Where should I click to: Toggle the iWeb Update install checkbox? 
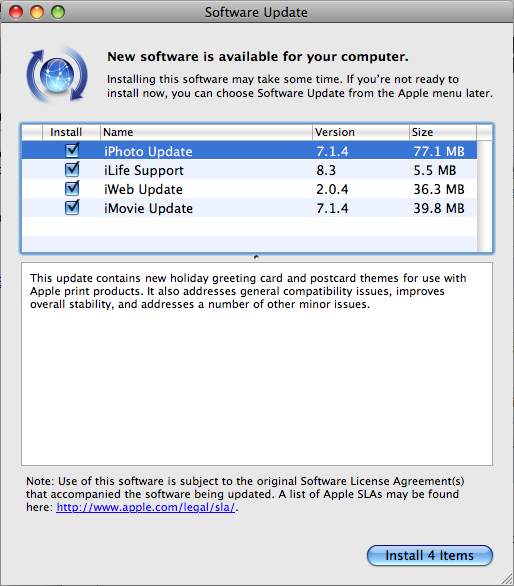[72, 189]
